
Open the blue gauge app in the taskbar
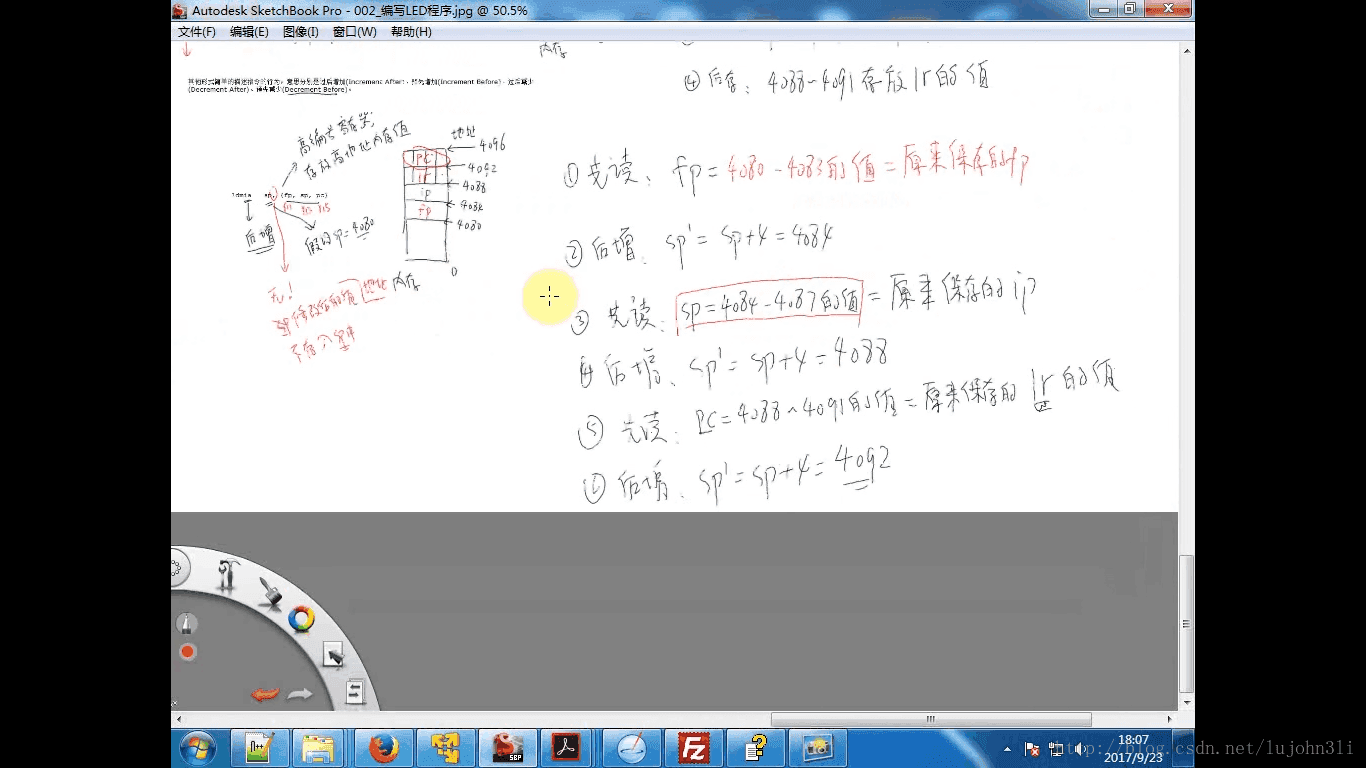tap(631, 748)
